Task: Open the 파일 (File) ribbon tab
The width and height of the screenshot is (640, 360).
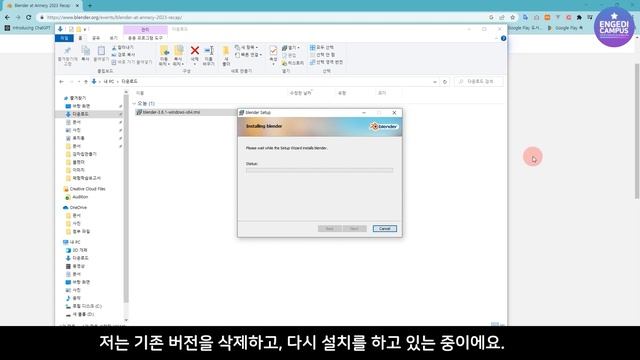Action: (64, 38)
